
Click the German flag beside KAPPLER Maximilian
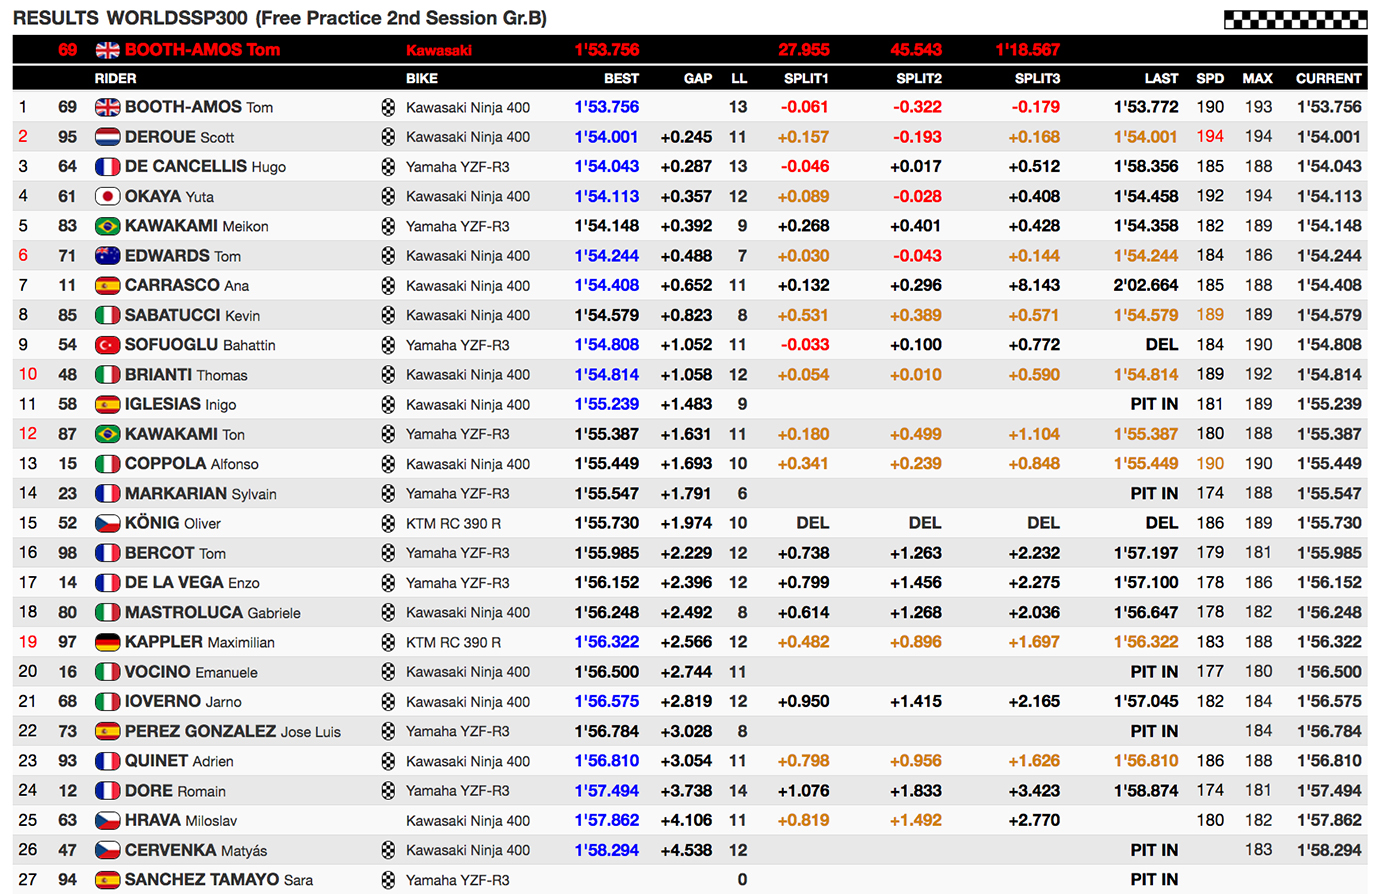pos(107,642)
